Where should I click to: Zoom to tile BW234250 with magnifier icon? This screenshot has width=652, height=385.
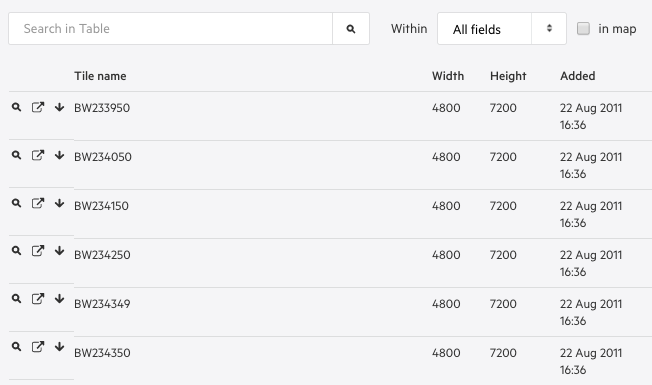[16, 251]
